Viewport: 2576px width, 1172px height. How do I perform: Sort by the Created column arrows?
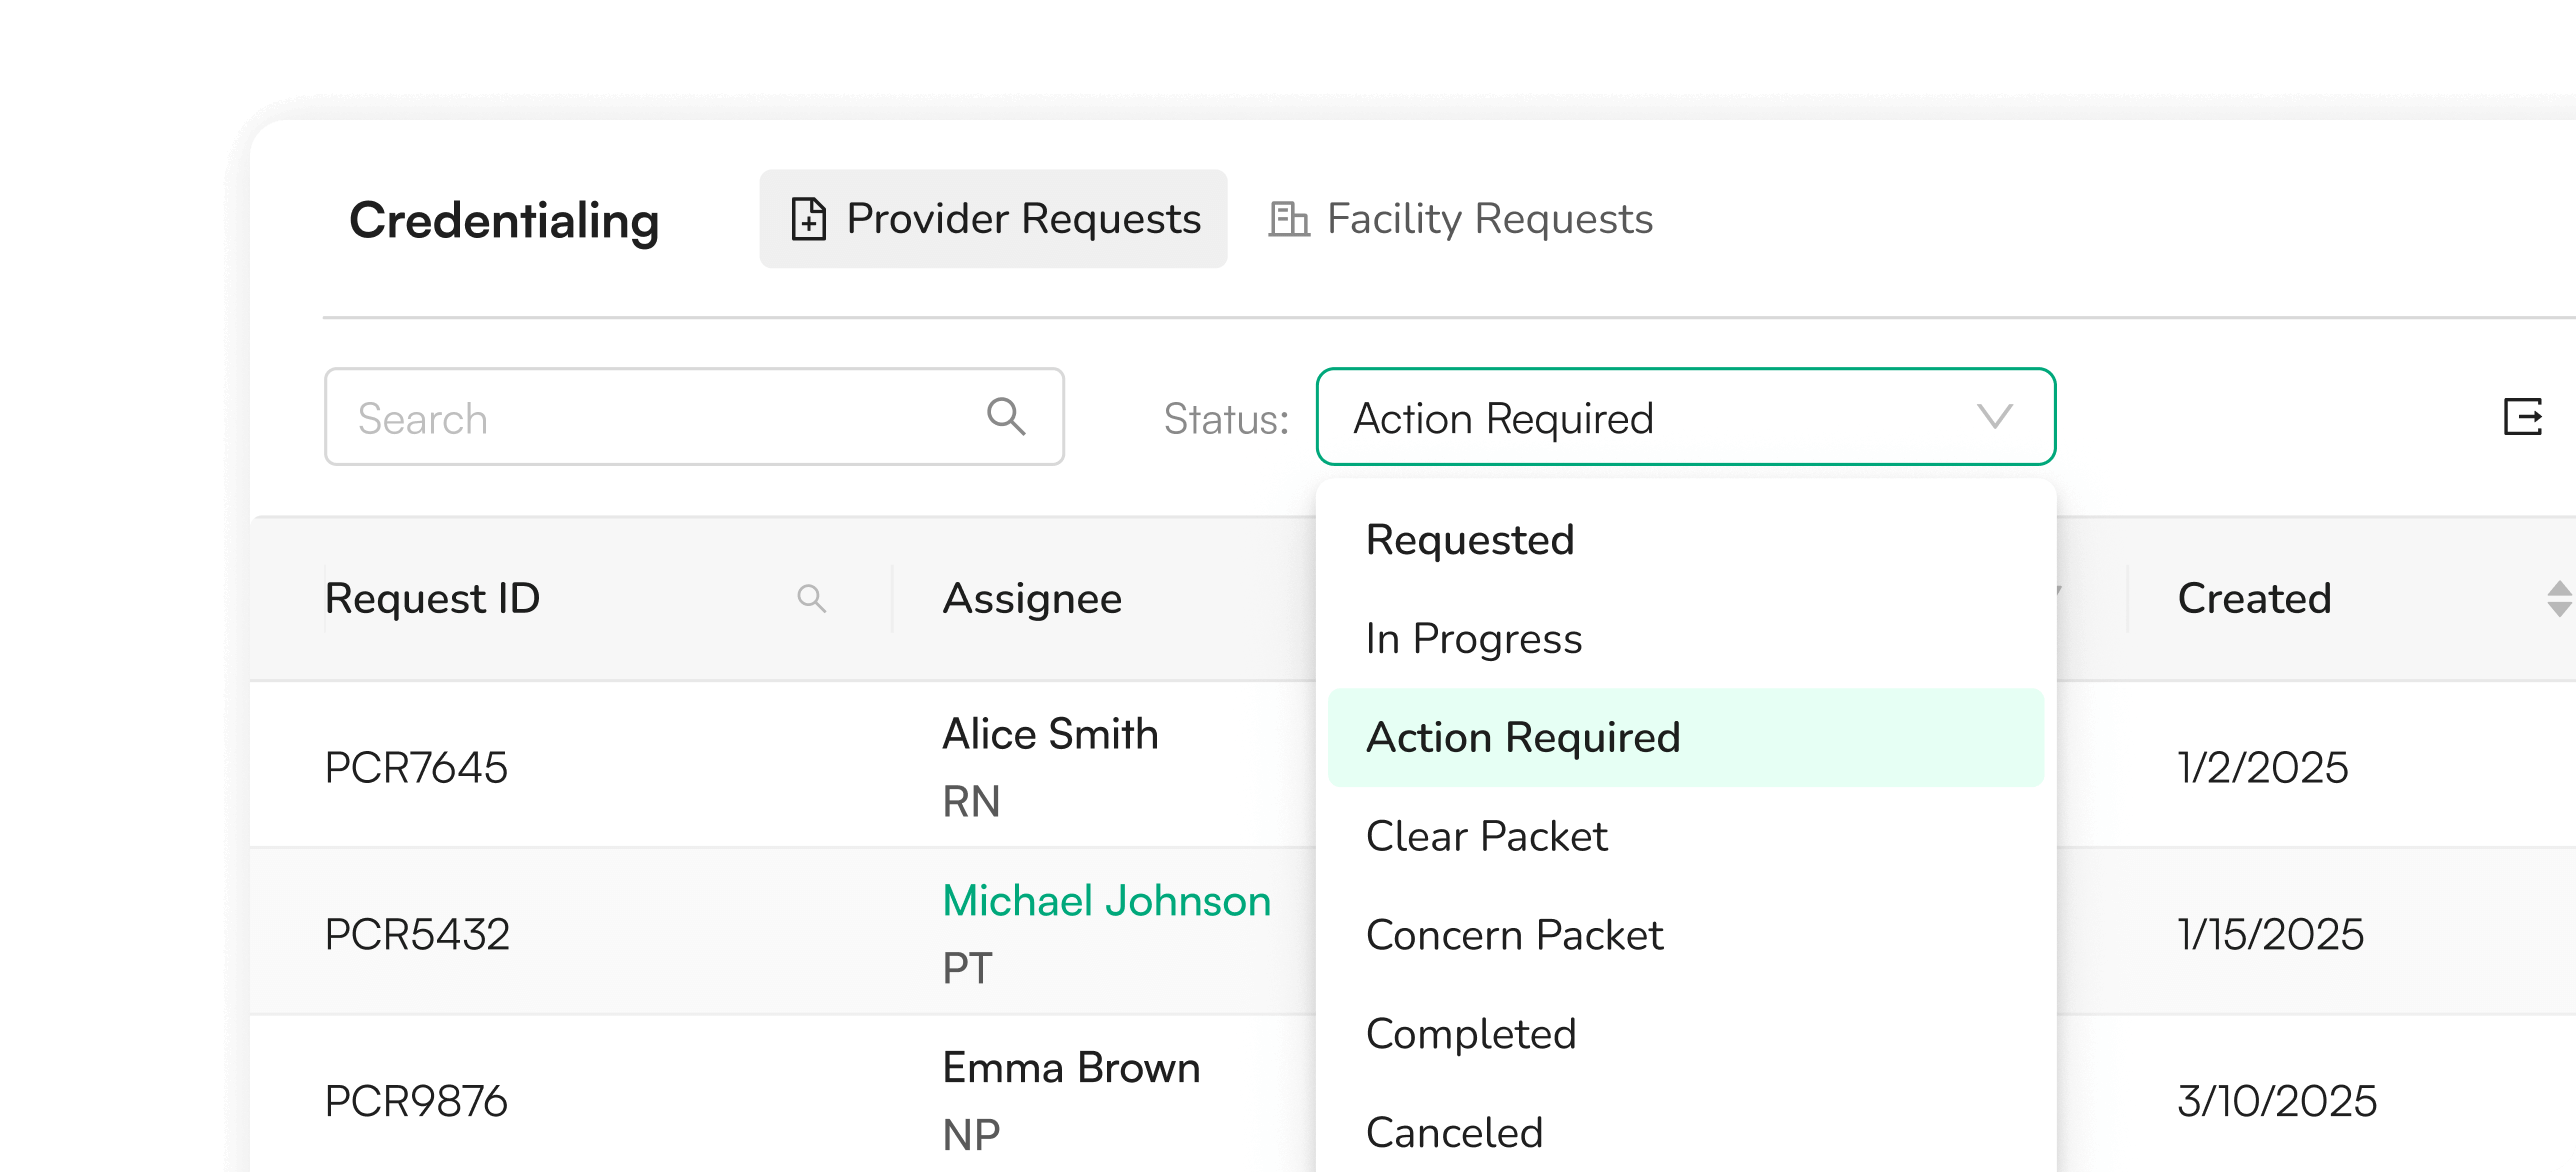tap(2559, 599)
